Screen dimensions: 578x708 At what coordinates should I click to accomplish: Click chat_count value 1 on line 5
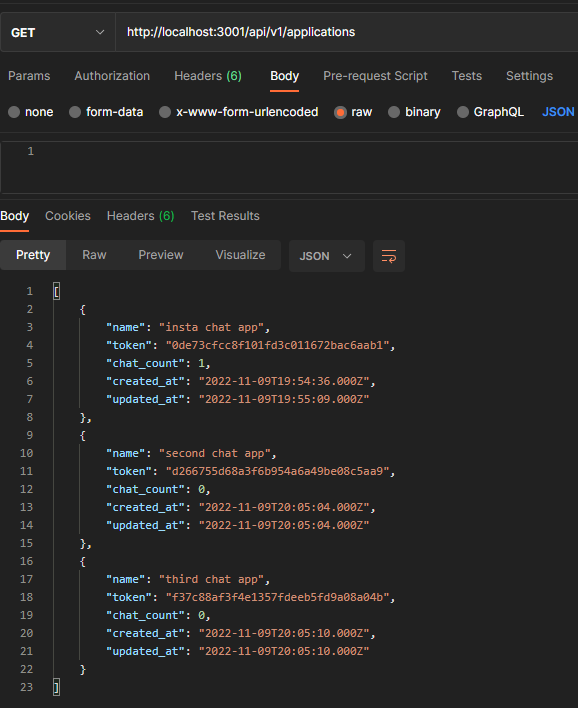[x=201, y=363]
